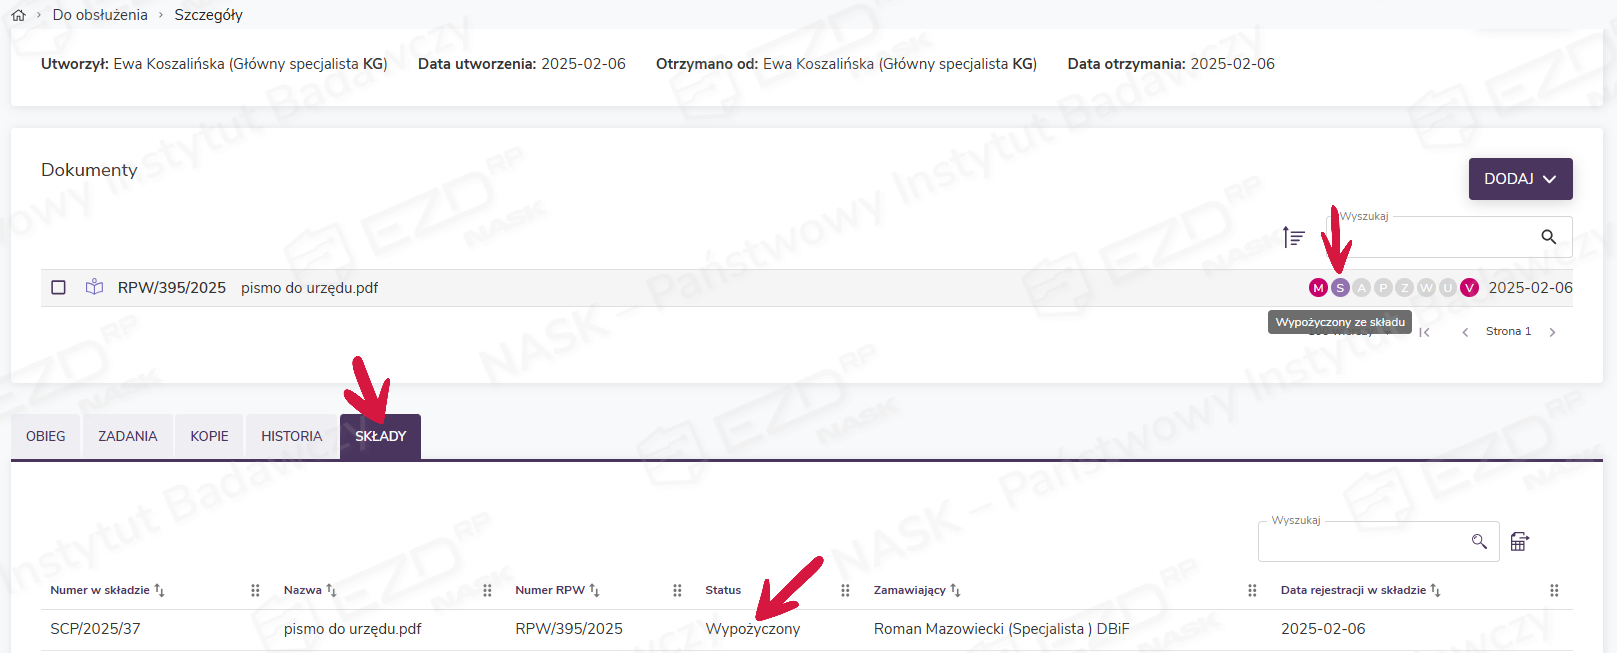Viewport: 1617px width, 653px height.
Task: Open pismo do urzędu.pdf in documents list
Action: (x=309, y=288)
